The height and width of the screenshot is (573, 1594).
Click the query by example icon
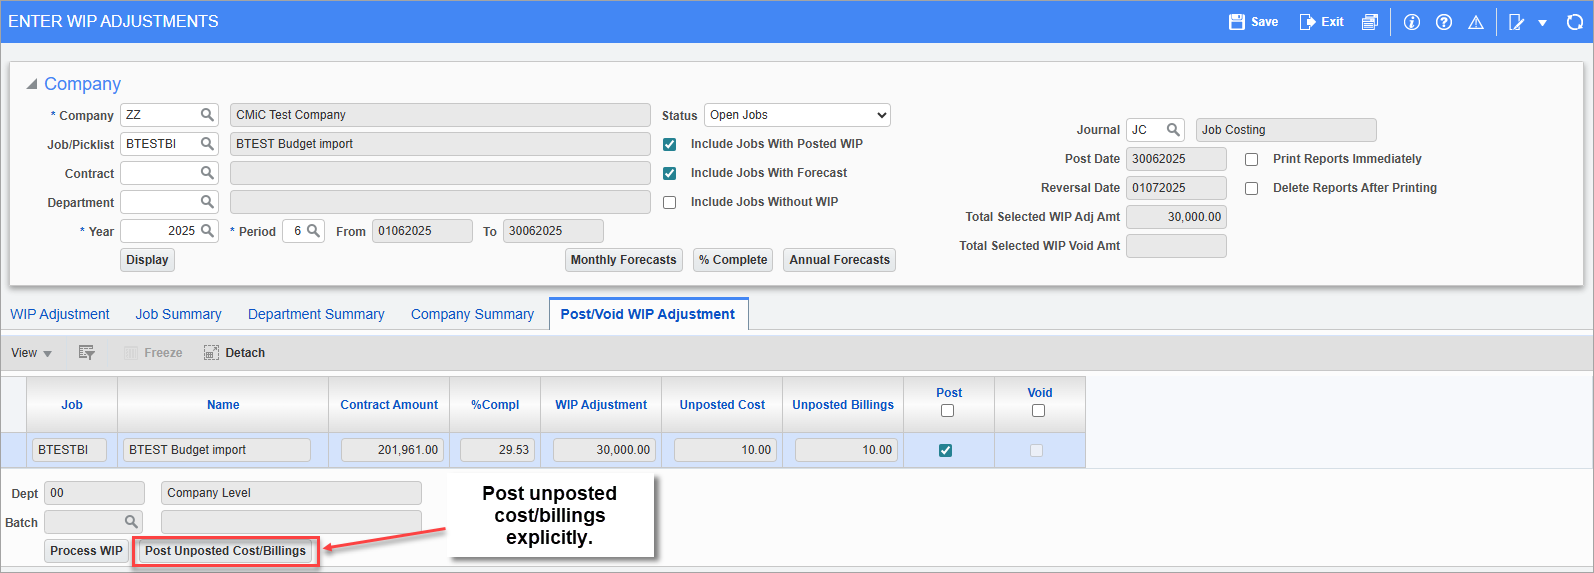point(87,353)
